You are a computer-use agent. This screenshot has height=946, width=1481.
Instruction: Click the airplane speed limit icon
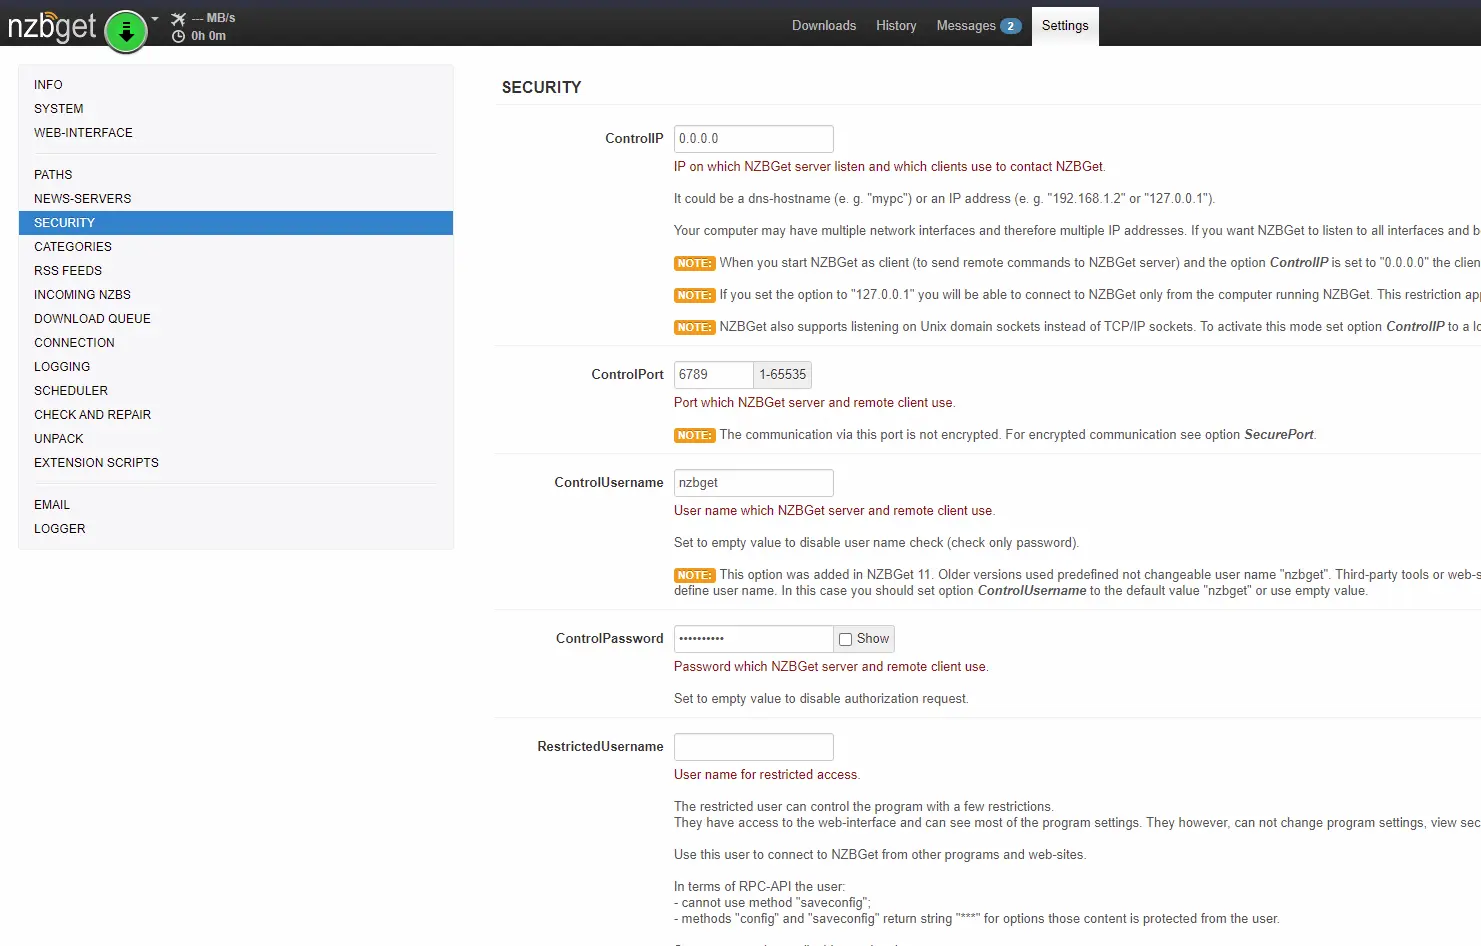click(179, 19)
